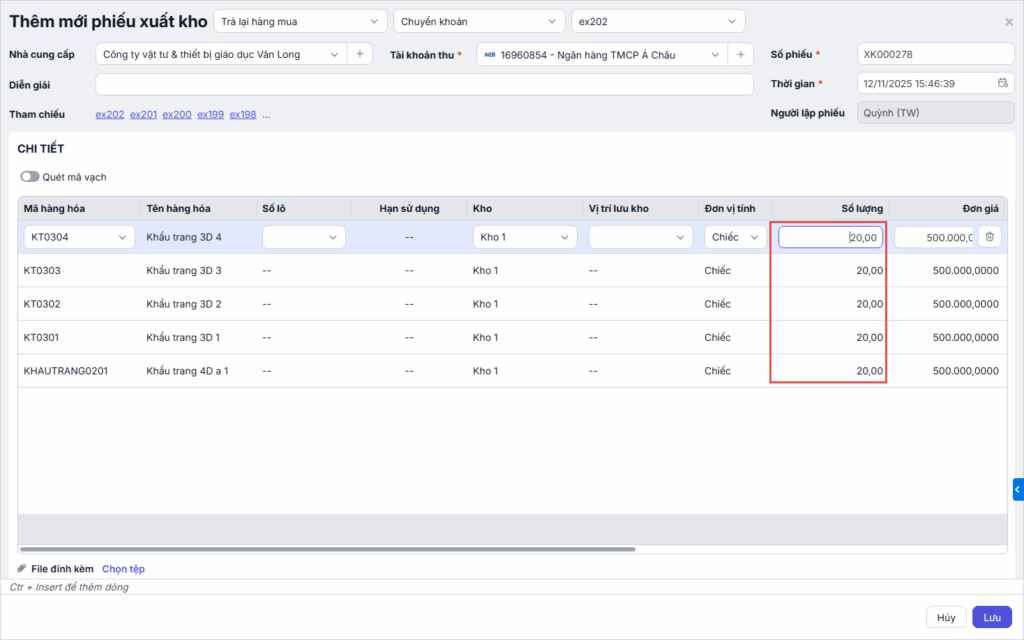
Task: Click the Diễn giải text field
Action: pyautogui.click(x=424, y=84)
